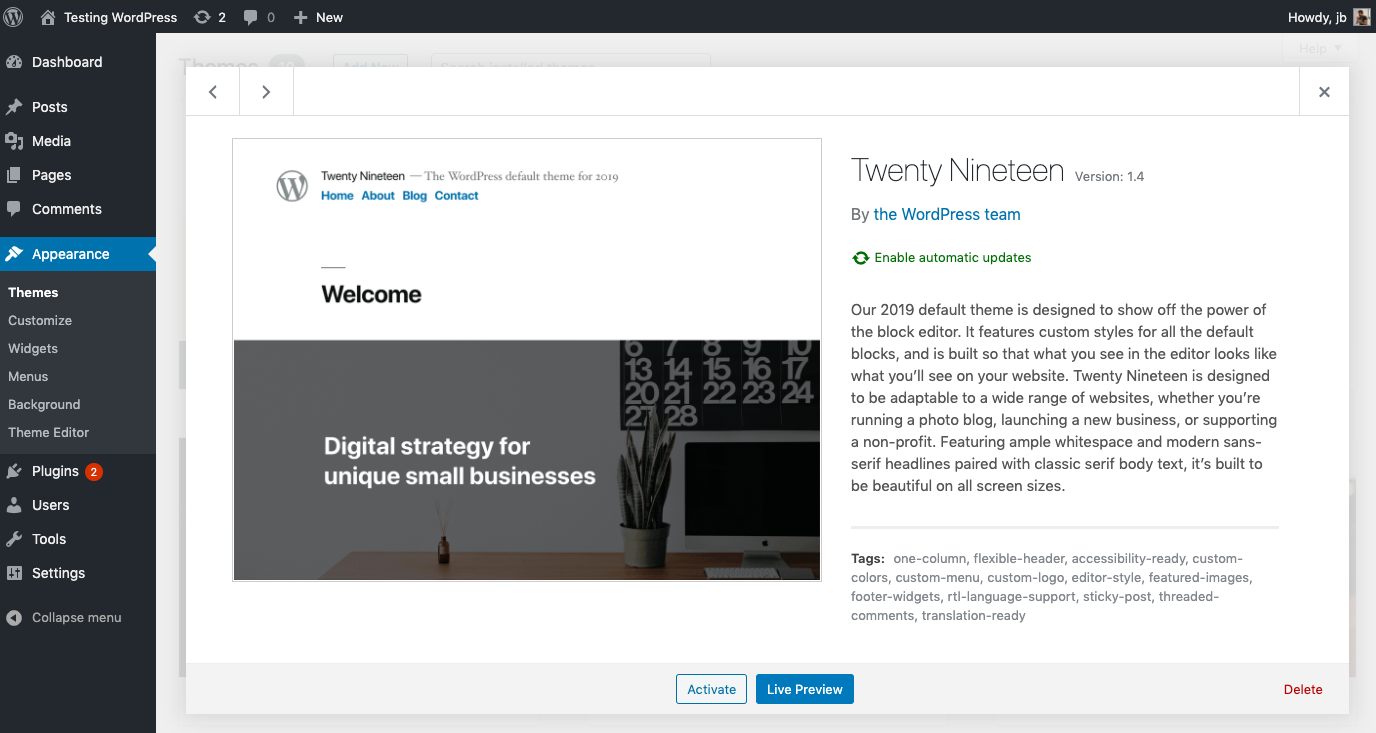Click the Media library icon
The image size is (1376, 733).
[x=14, y=141]
